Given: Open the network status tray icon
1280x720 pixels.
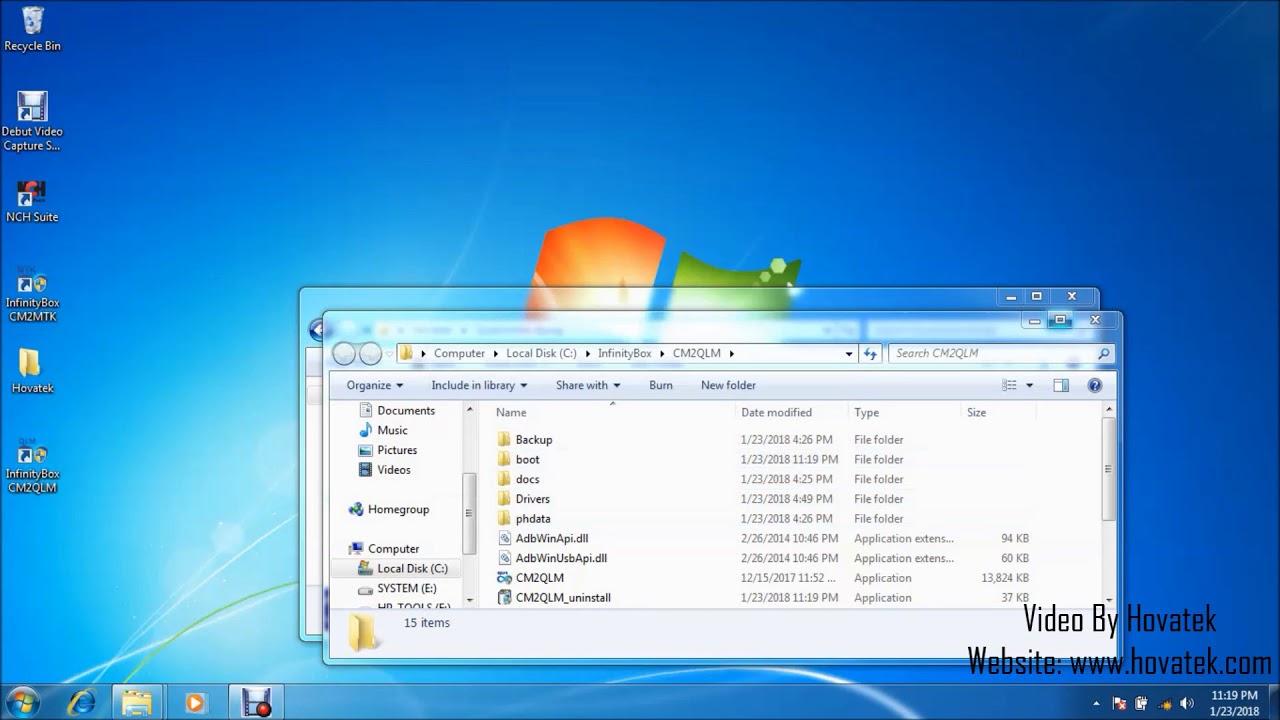Looking at the screenshot, I should click(x=1164, y=703).
